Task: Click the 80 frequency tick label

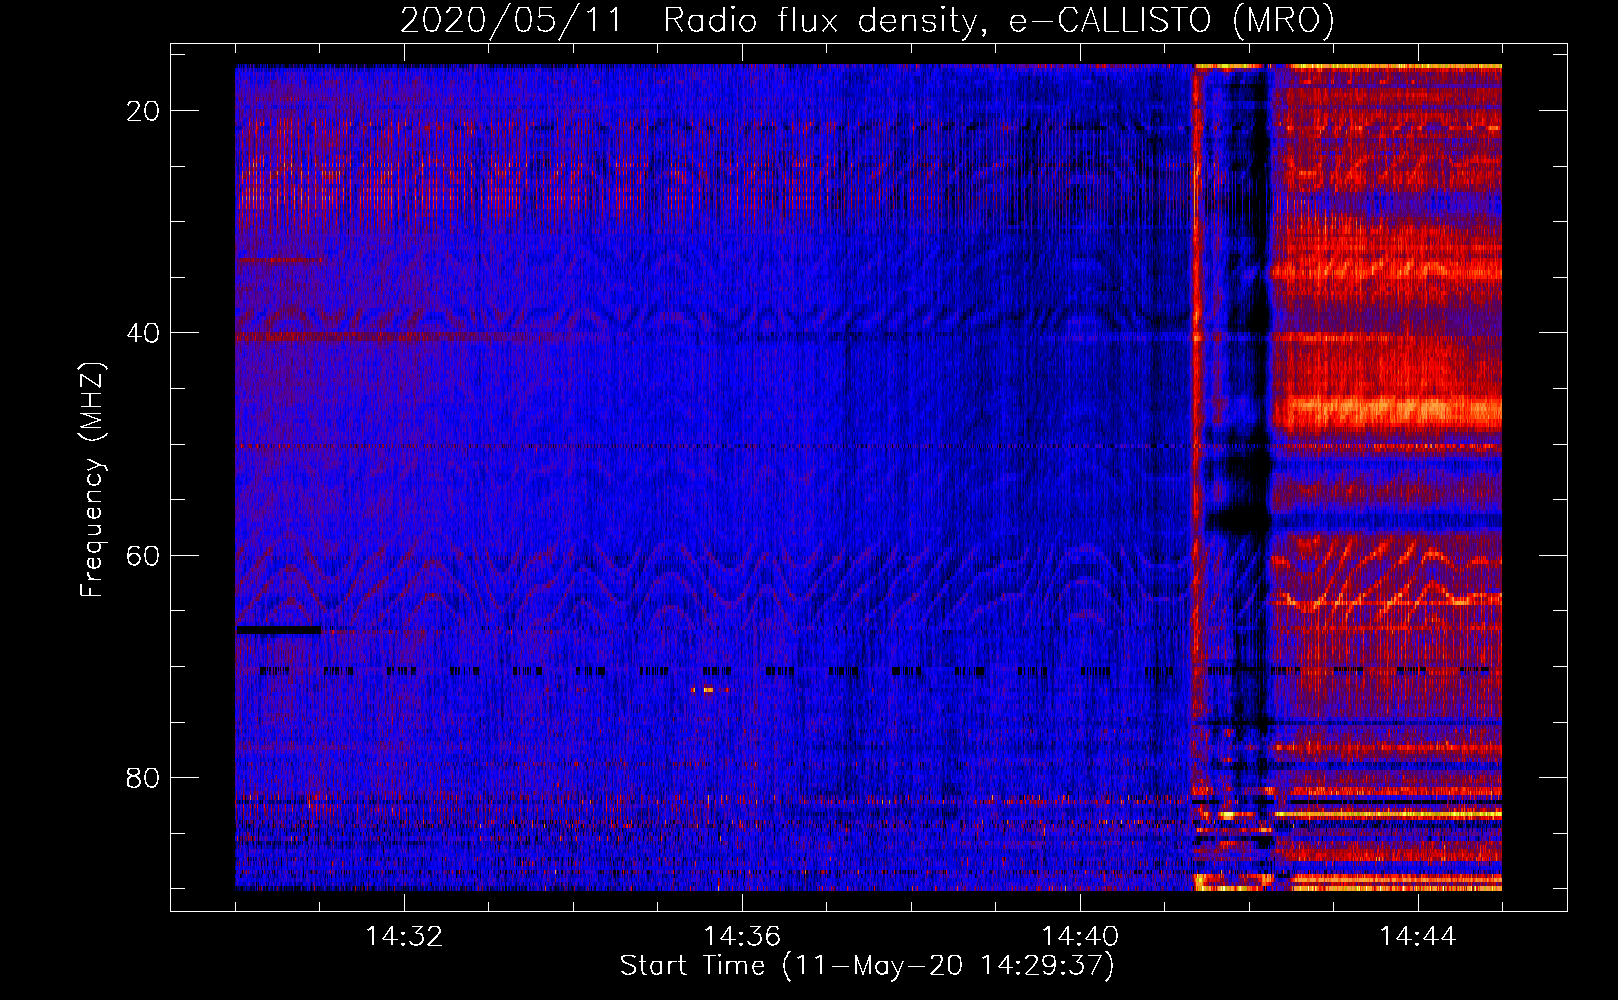Action: 143,777
